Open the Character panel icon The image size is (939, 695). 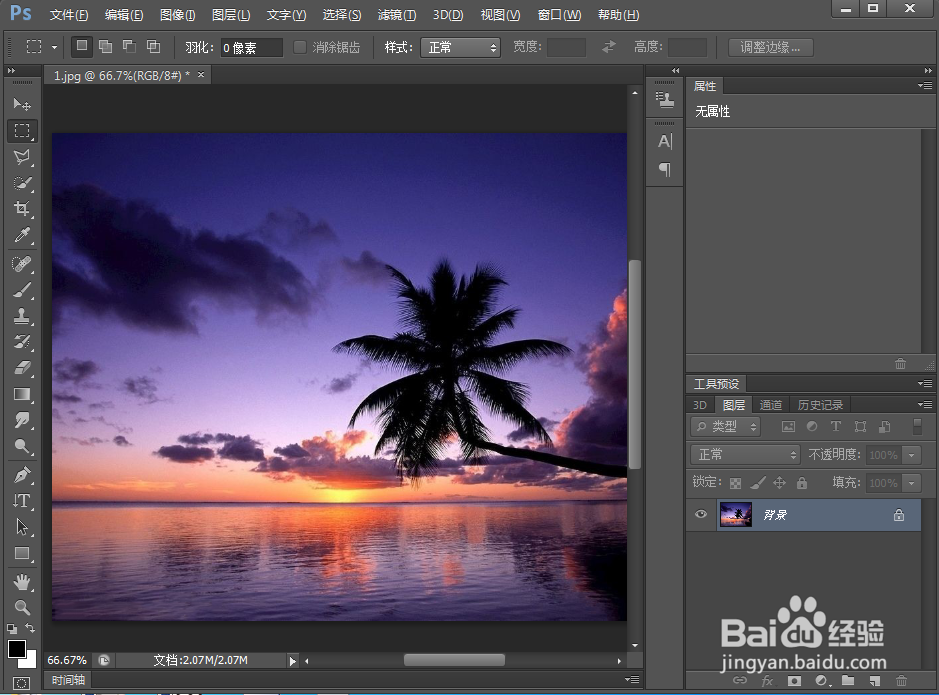(665, 141)
